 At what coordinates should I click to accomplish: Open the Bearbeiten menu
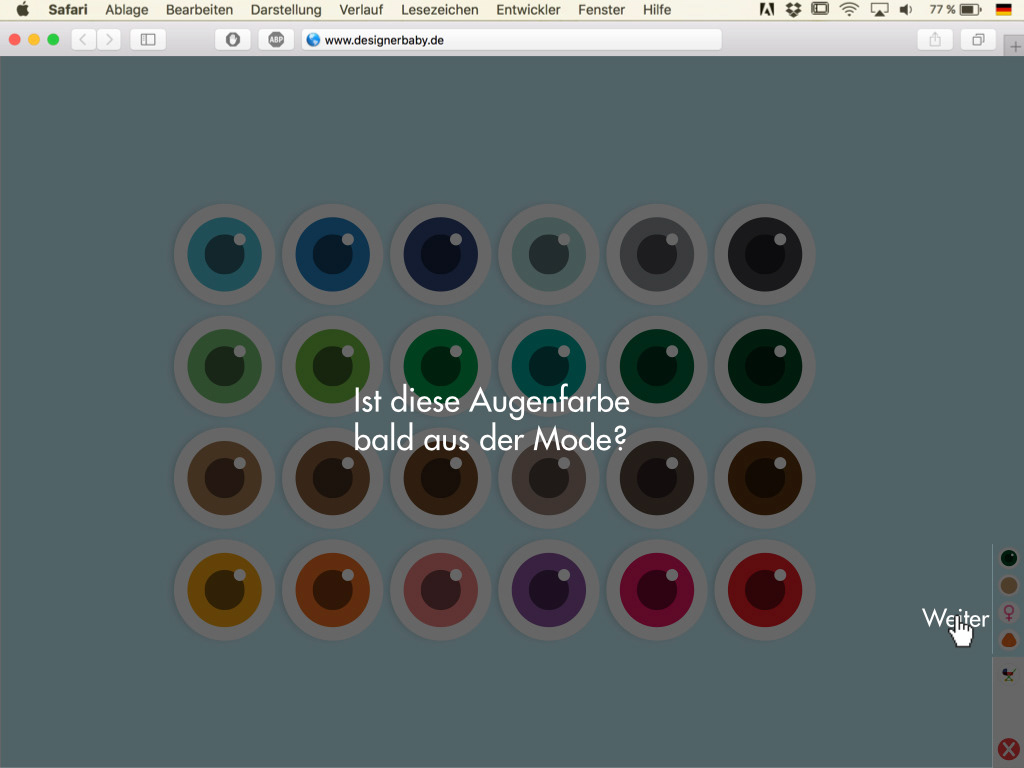pyautogui.click(x=199, y=10)
